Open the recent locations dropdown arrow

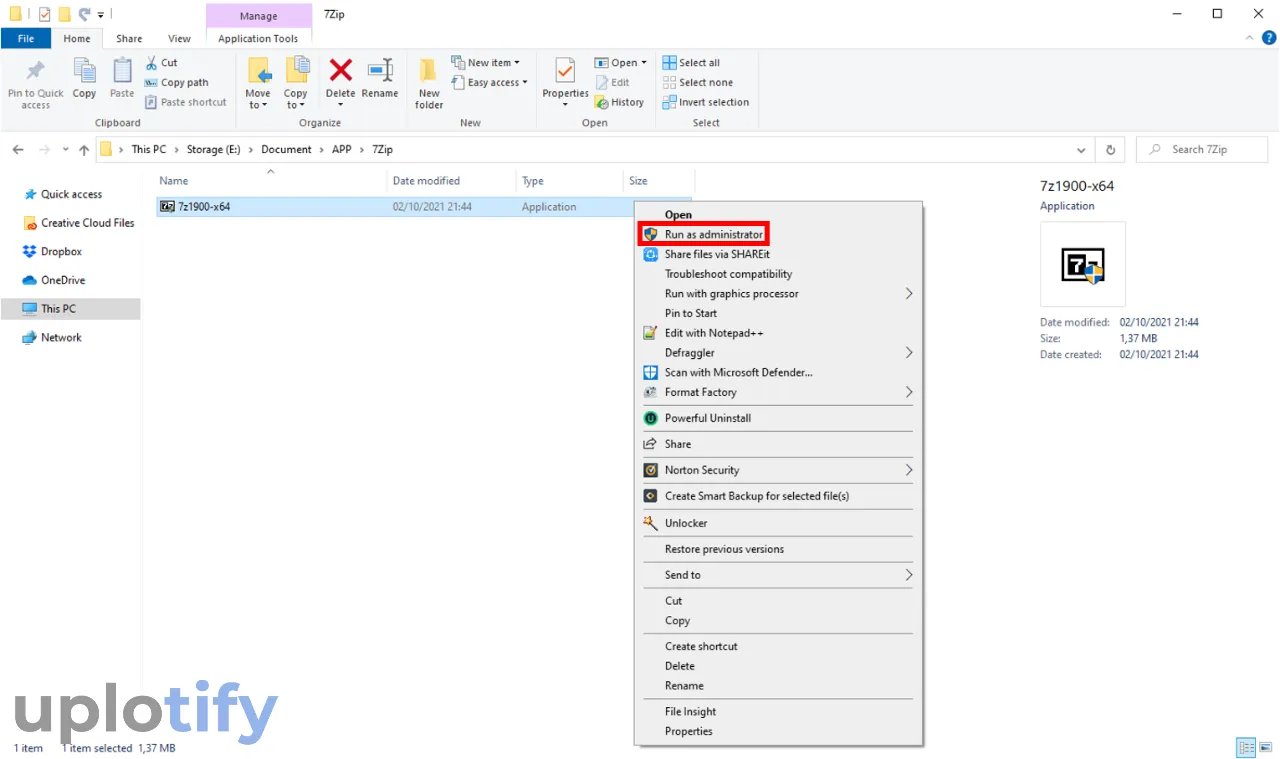click(x=66, y=150)
